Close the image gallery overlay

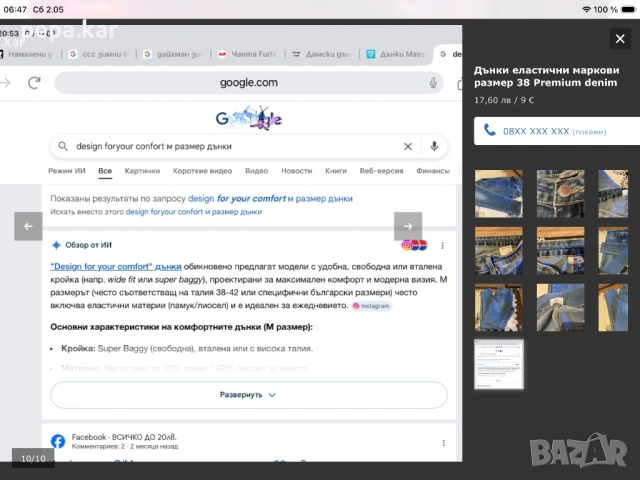pos(620,39)
